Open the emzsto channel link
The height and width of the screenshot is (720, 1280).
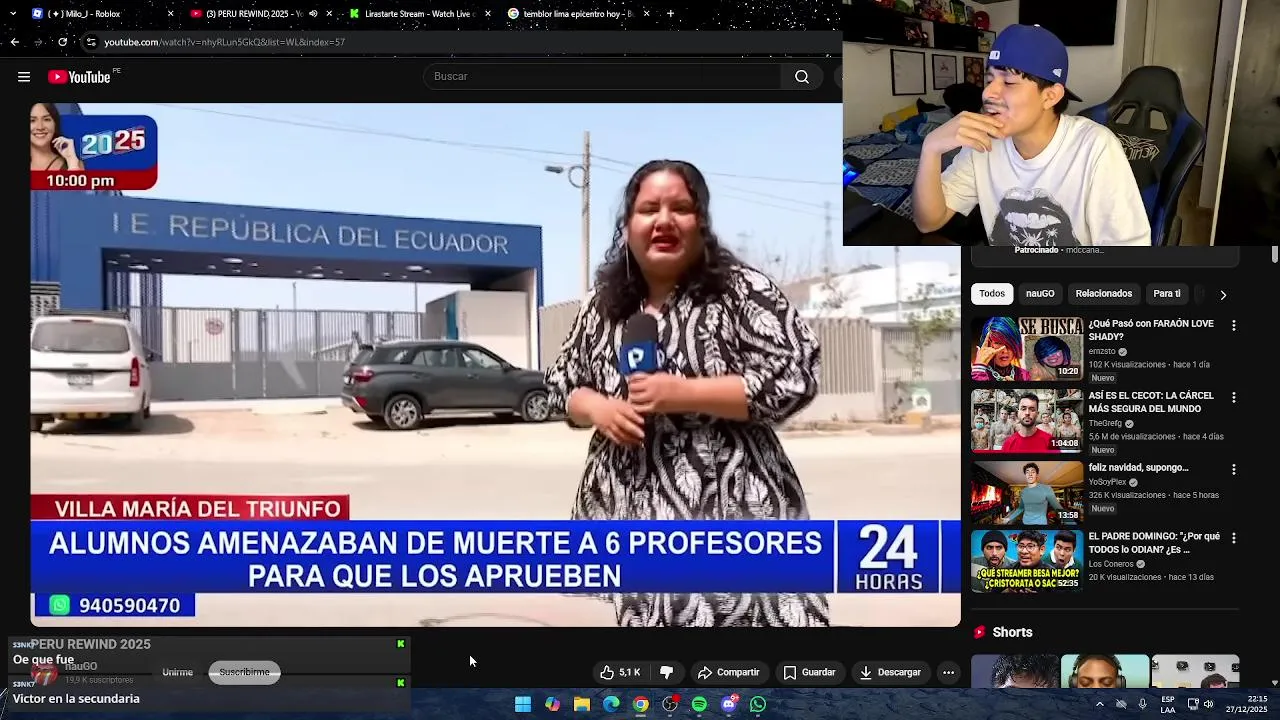point(1101,352)
